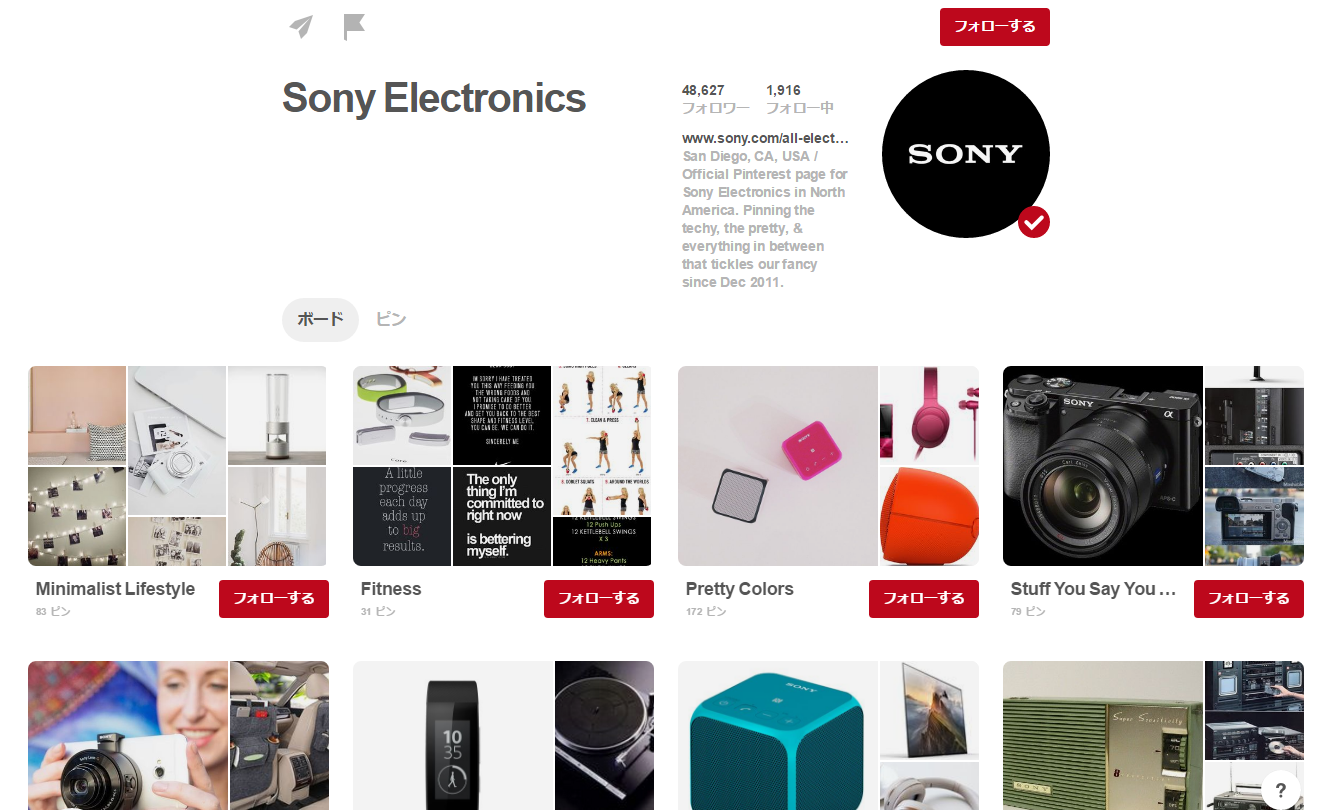Follow the Fitness board
Screen dimensions: 1327x810
coord(599,599)
